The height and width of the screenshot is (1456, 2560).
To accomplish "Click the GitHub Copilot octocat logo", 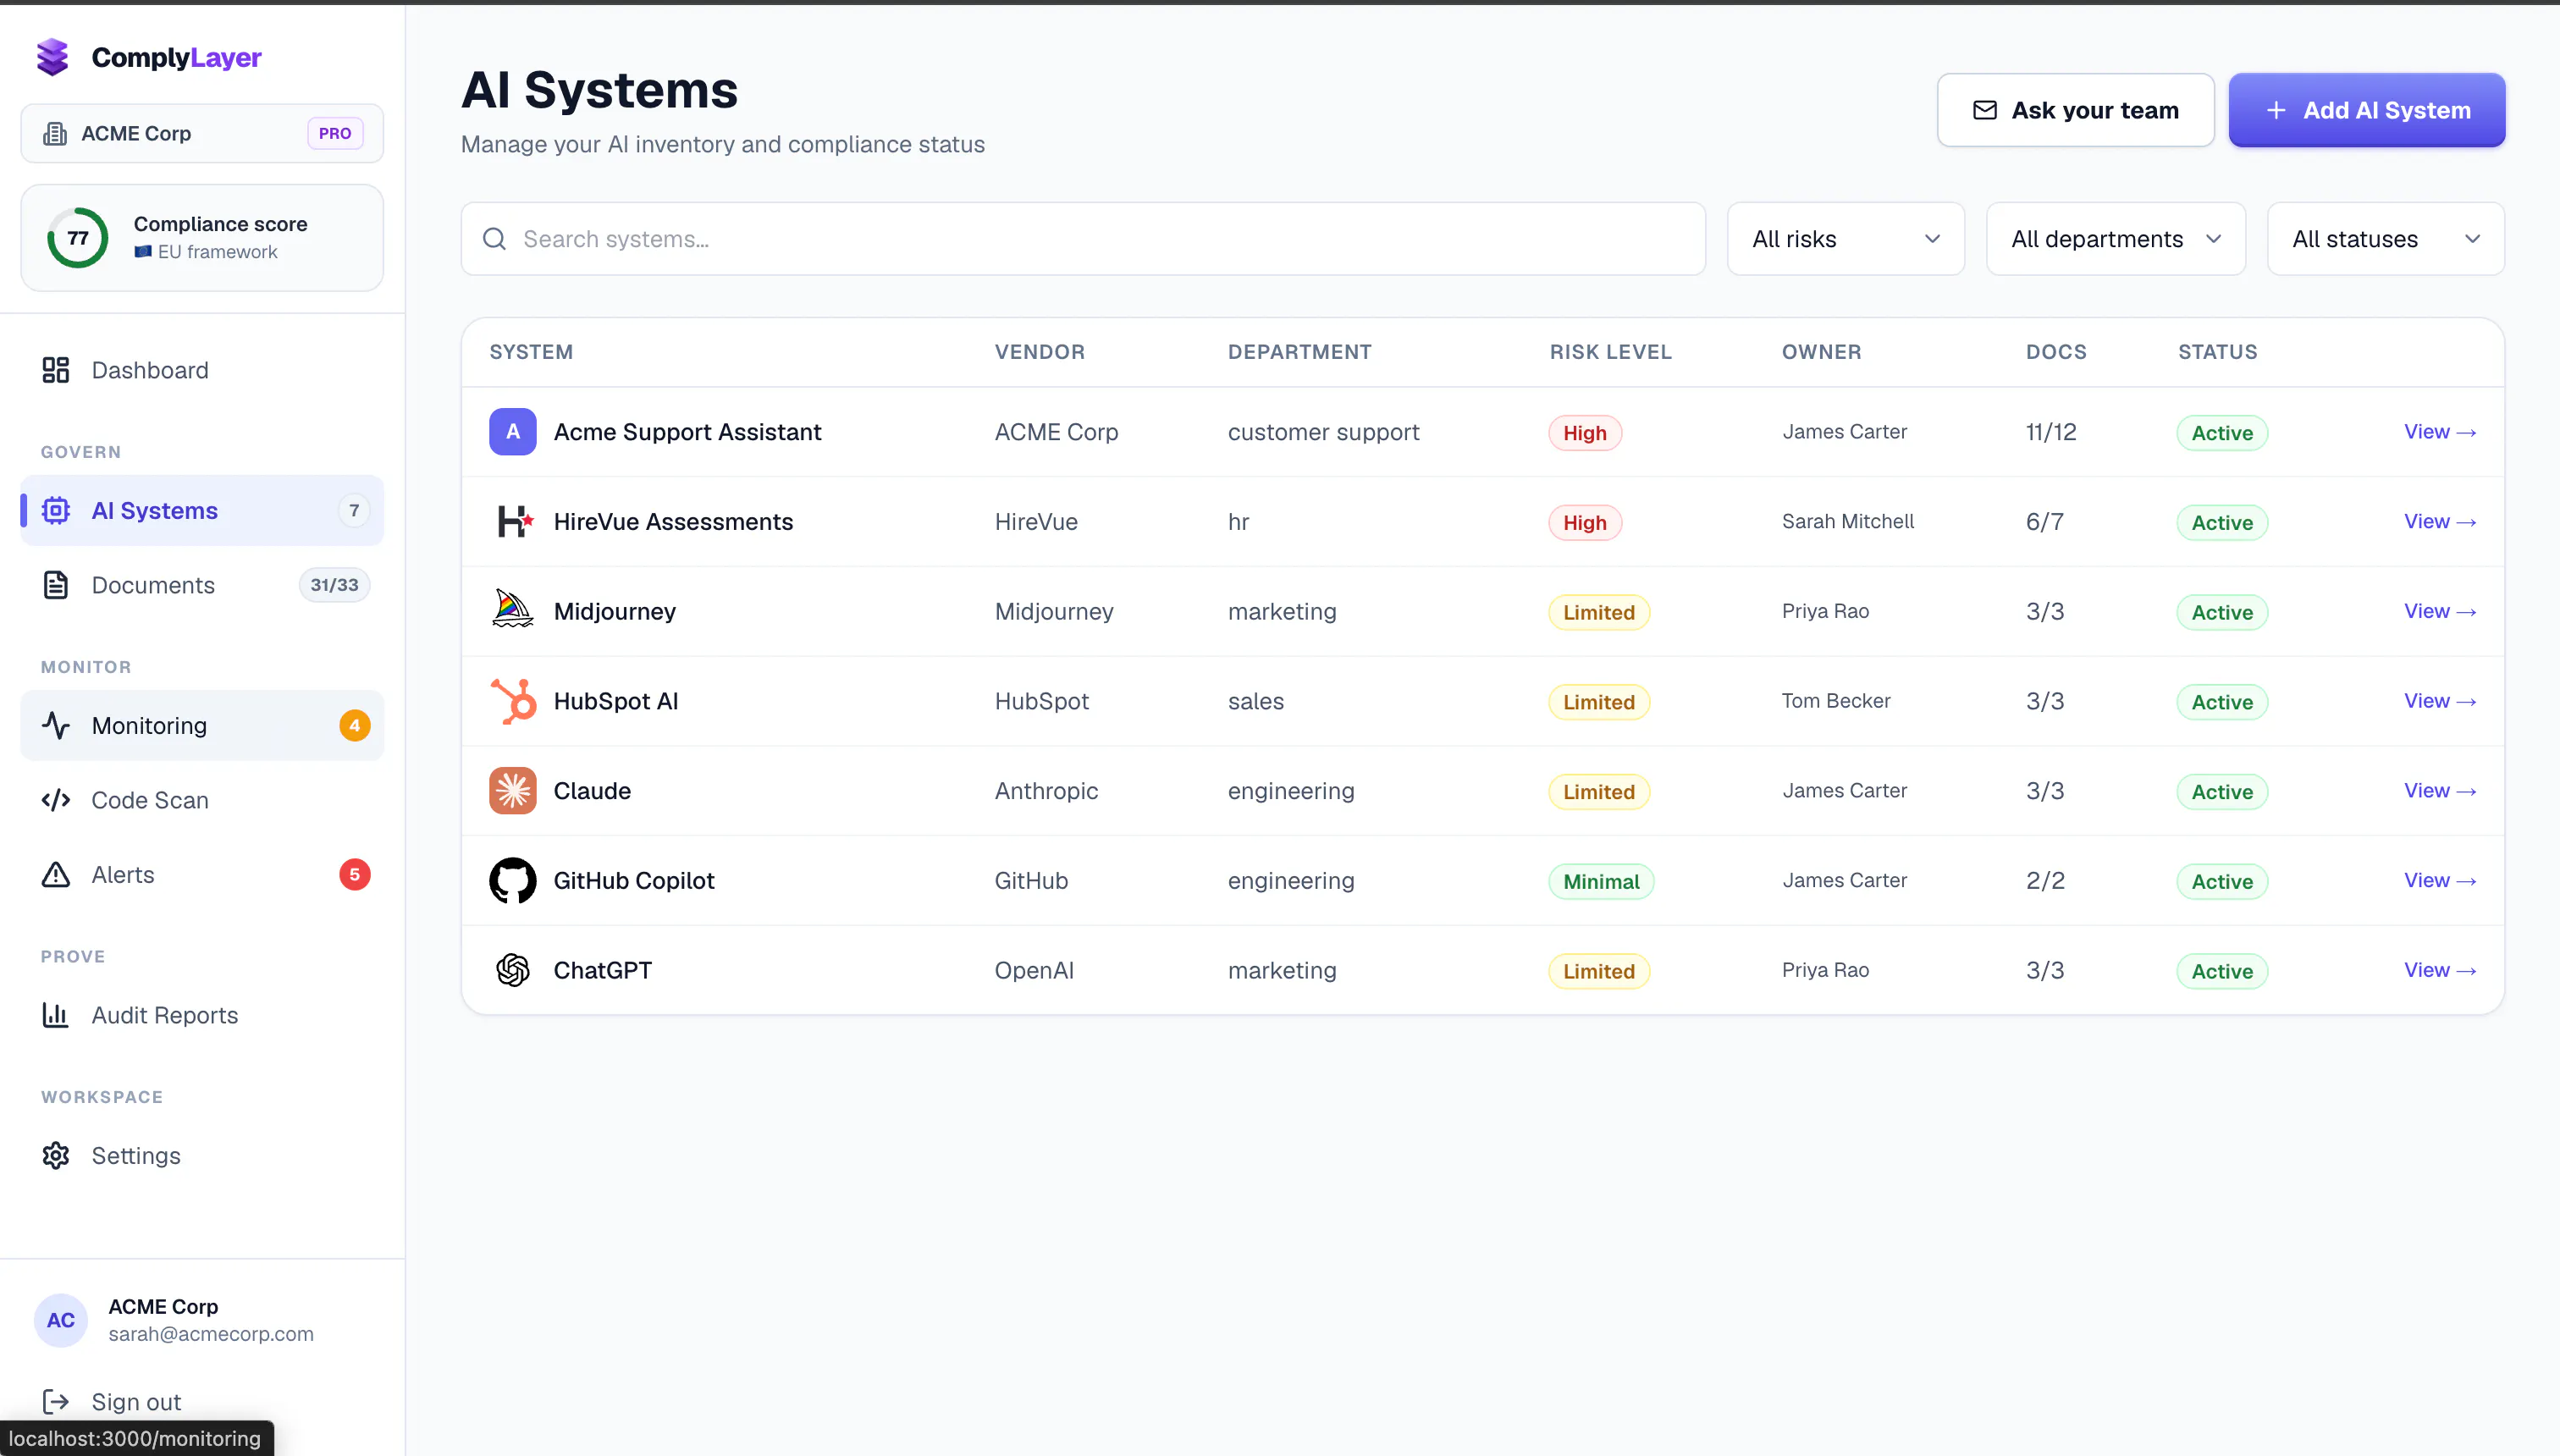I will (x=513, y=880).
